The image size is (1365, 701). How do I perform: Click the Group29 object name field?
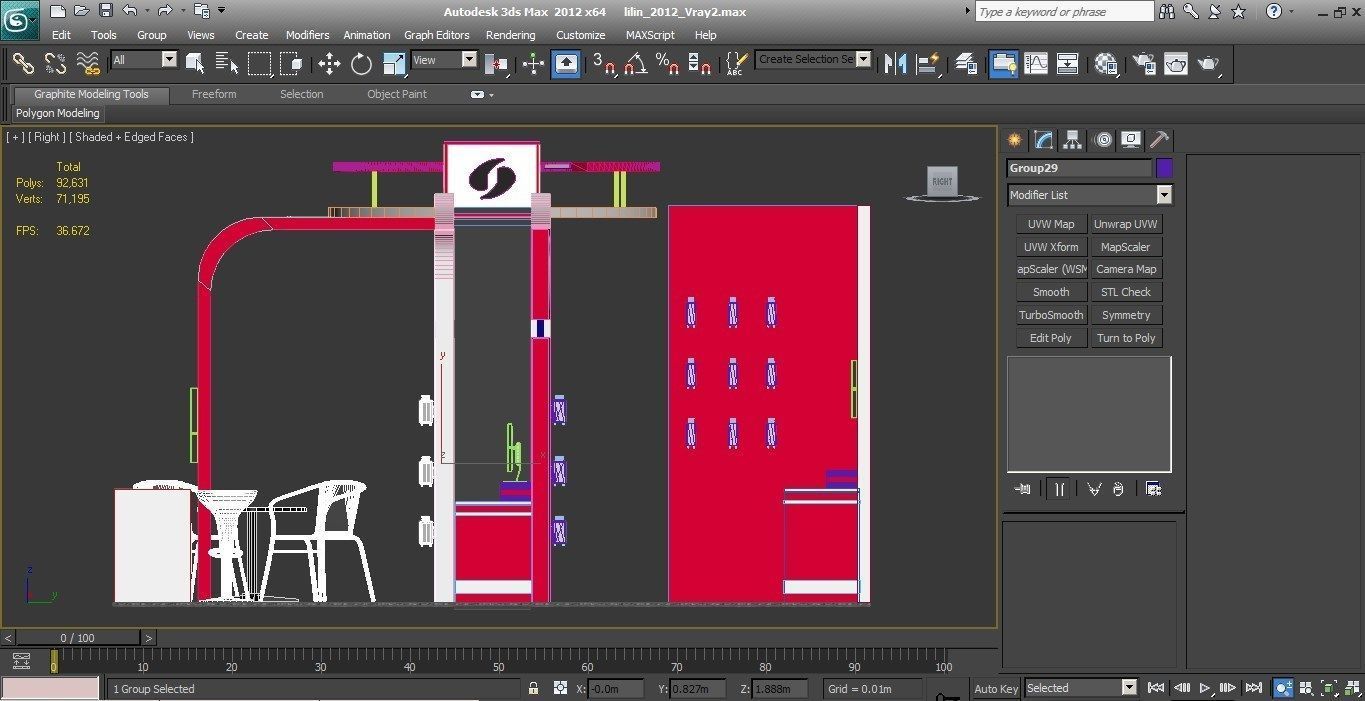coord(1079,168)
